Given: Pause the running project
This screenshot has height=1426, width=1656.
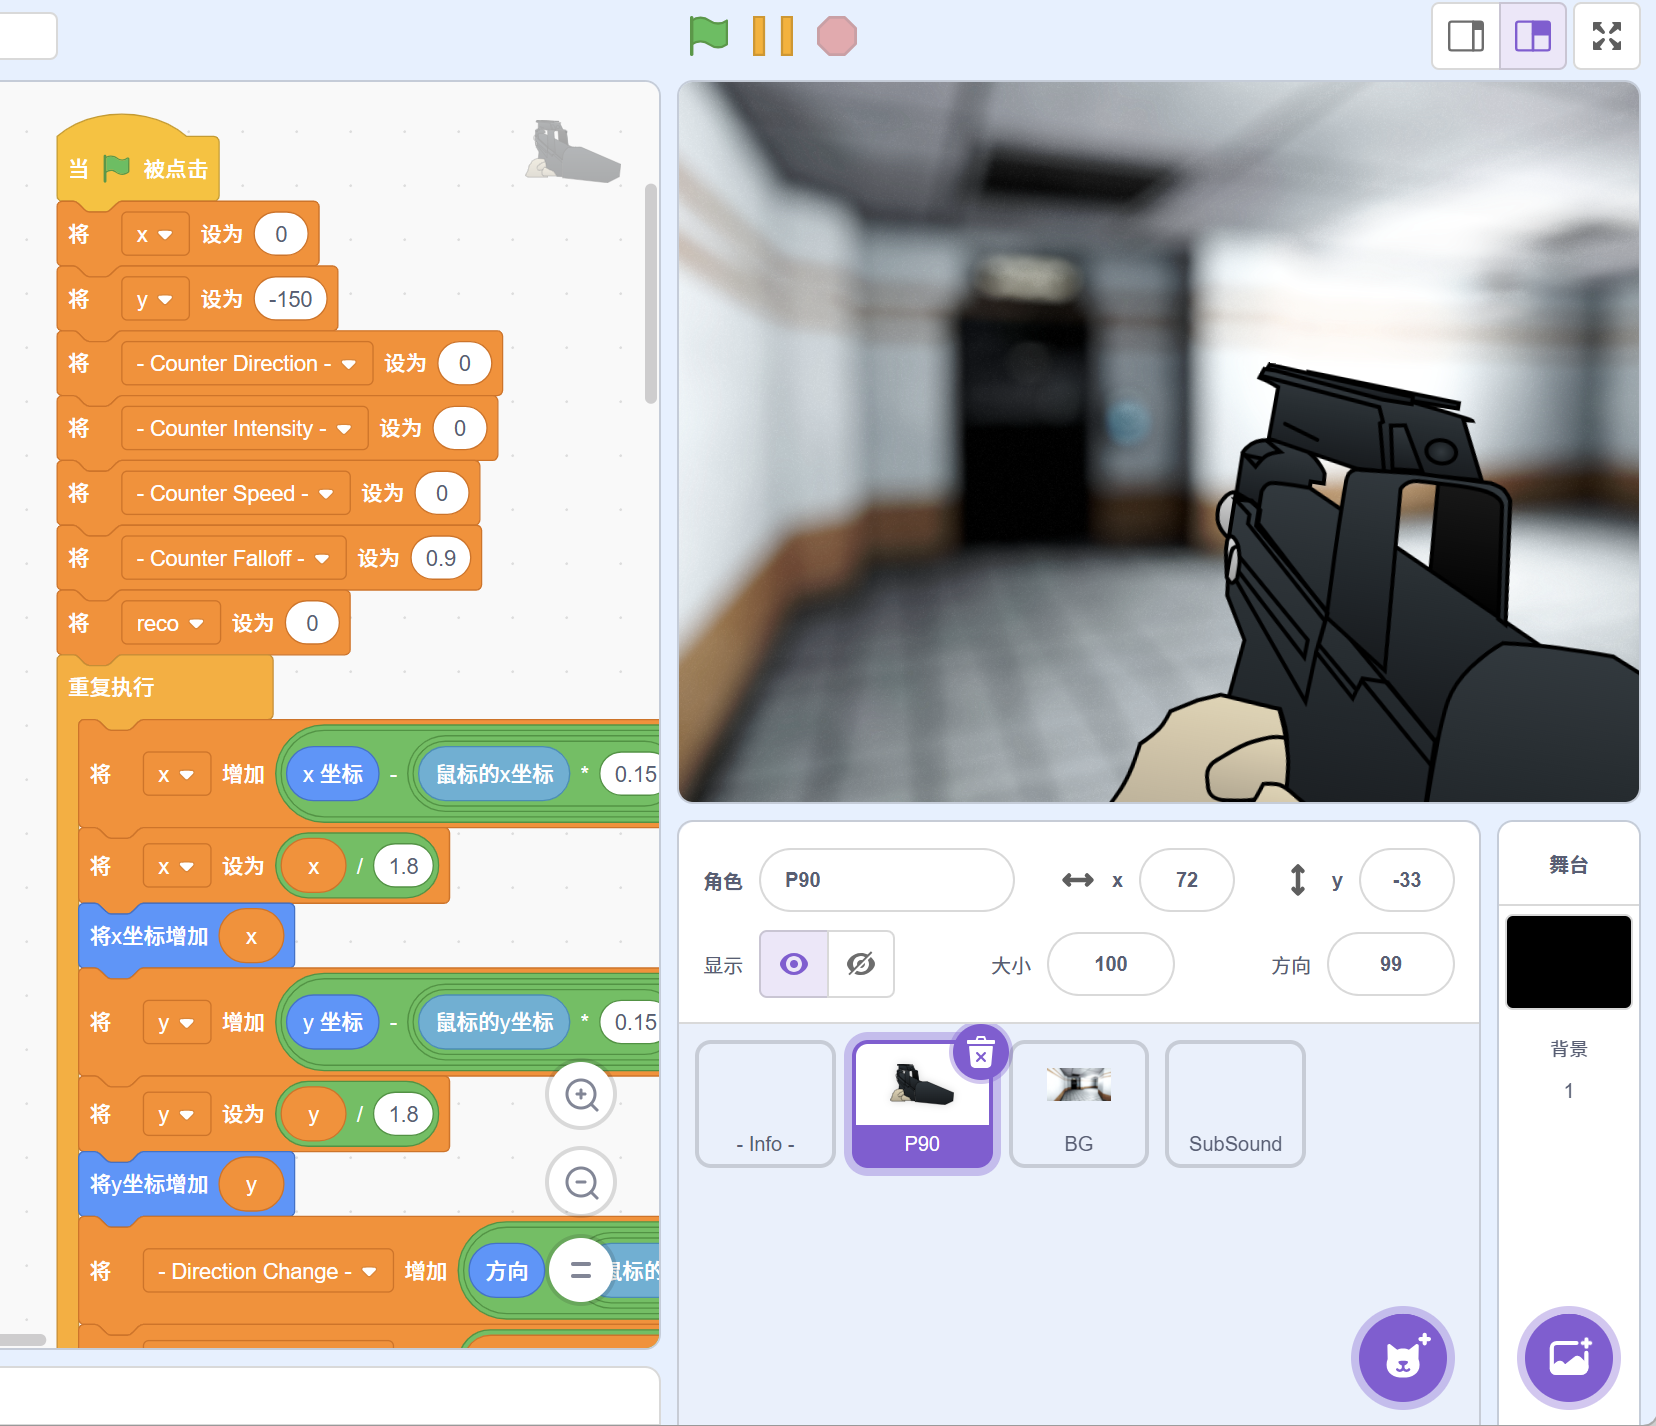Looking at the screenshot, I should coord(772,36).
